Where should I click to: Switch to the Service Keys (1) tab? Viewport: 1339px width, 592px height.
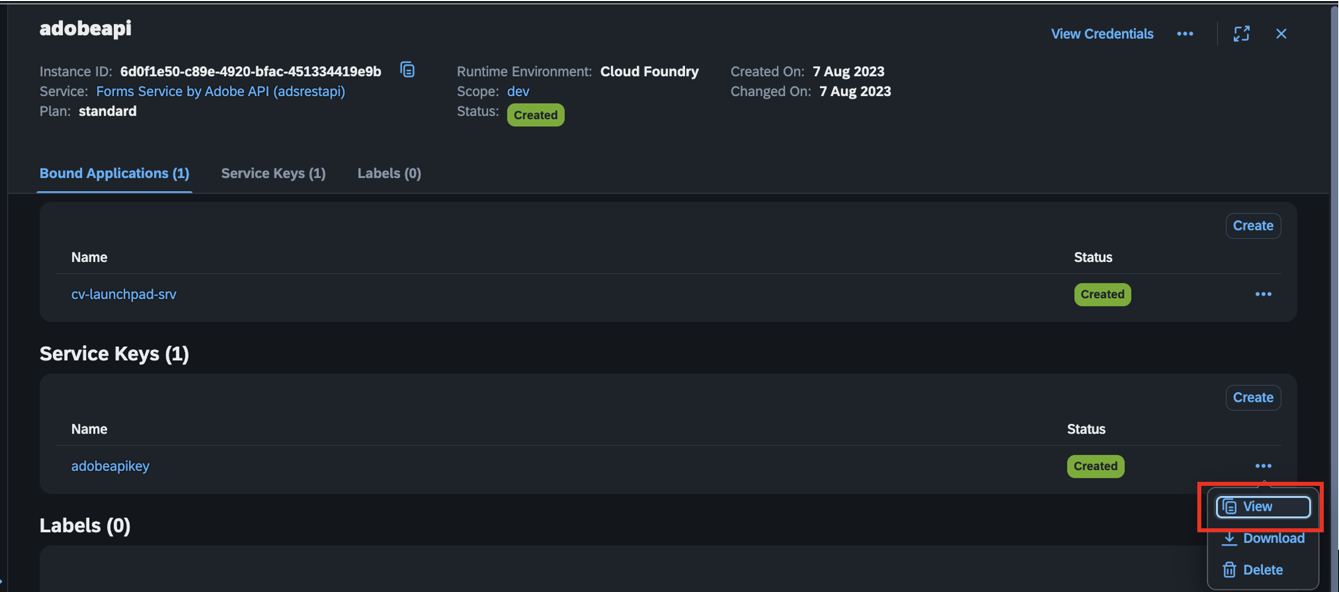273,173
